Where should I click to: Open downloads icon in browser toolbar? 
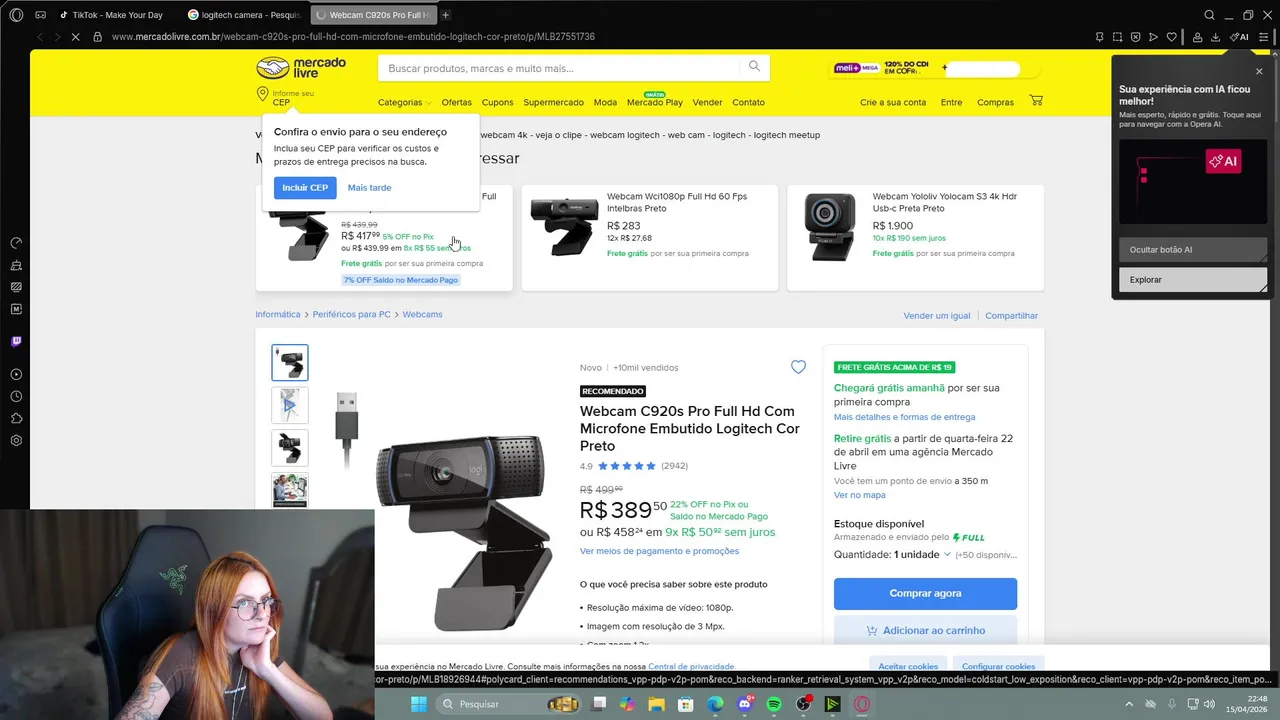point(1215,37)
